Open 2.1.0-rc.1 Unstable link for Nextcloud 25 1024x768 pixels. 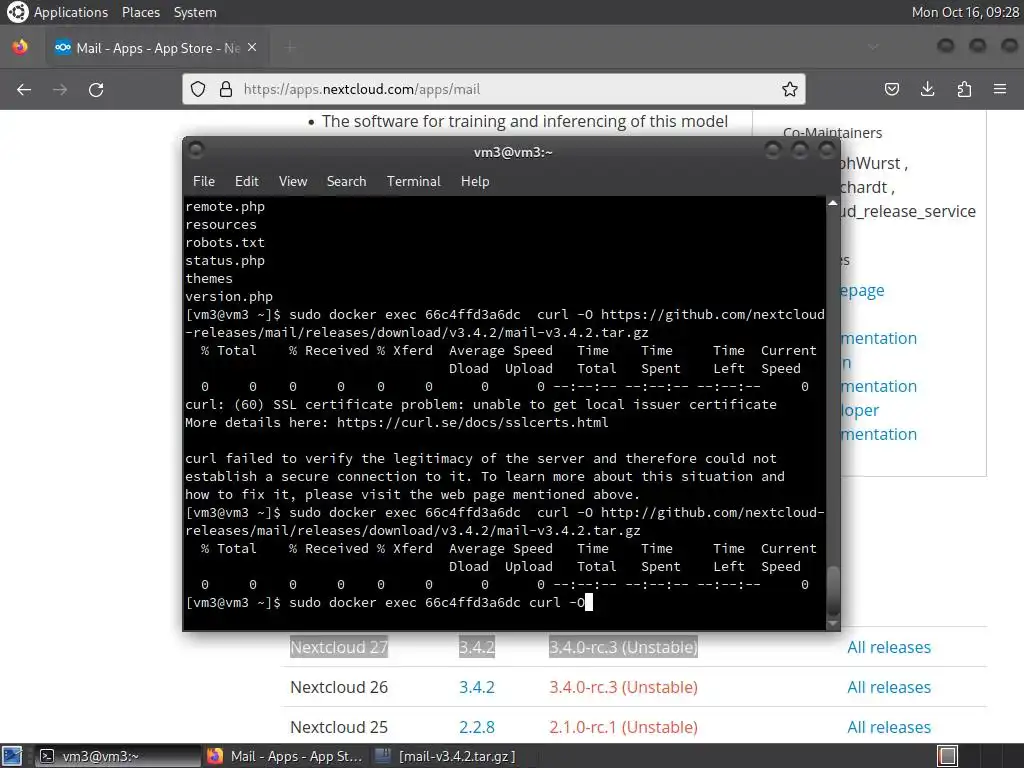point(623,727)
